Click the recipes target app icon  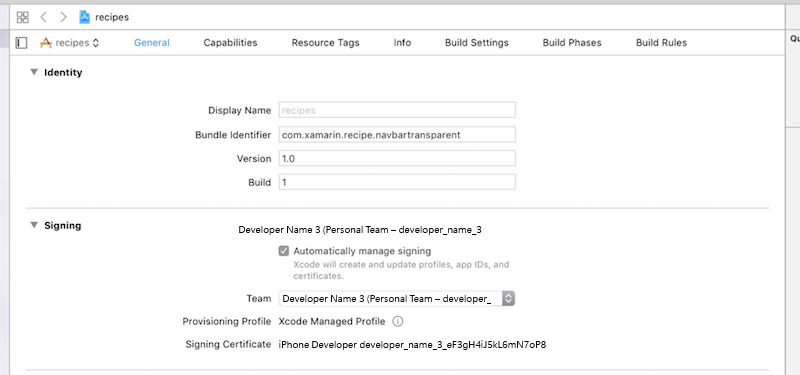pyautogui.click(x=46, y=43)
